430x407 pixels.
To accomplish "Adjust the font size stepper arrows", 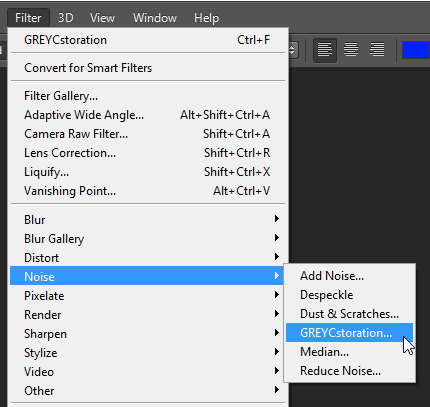I will tap(292, 50).
